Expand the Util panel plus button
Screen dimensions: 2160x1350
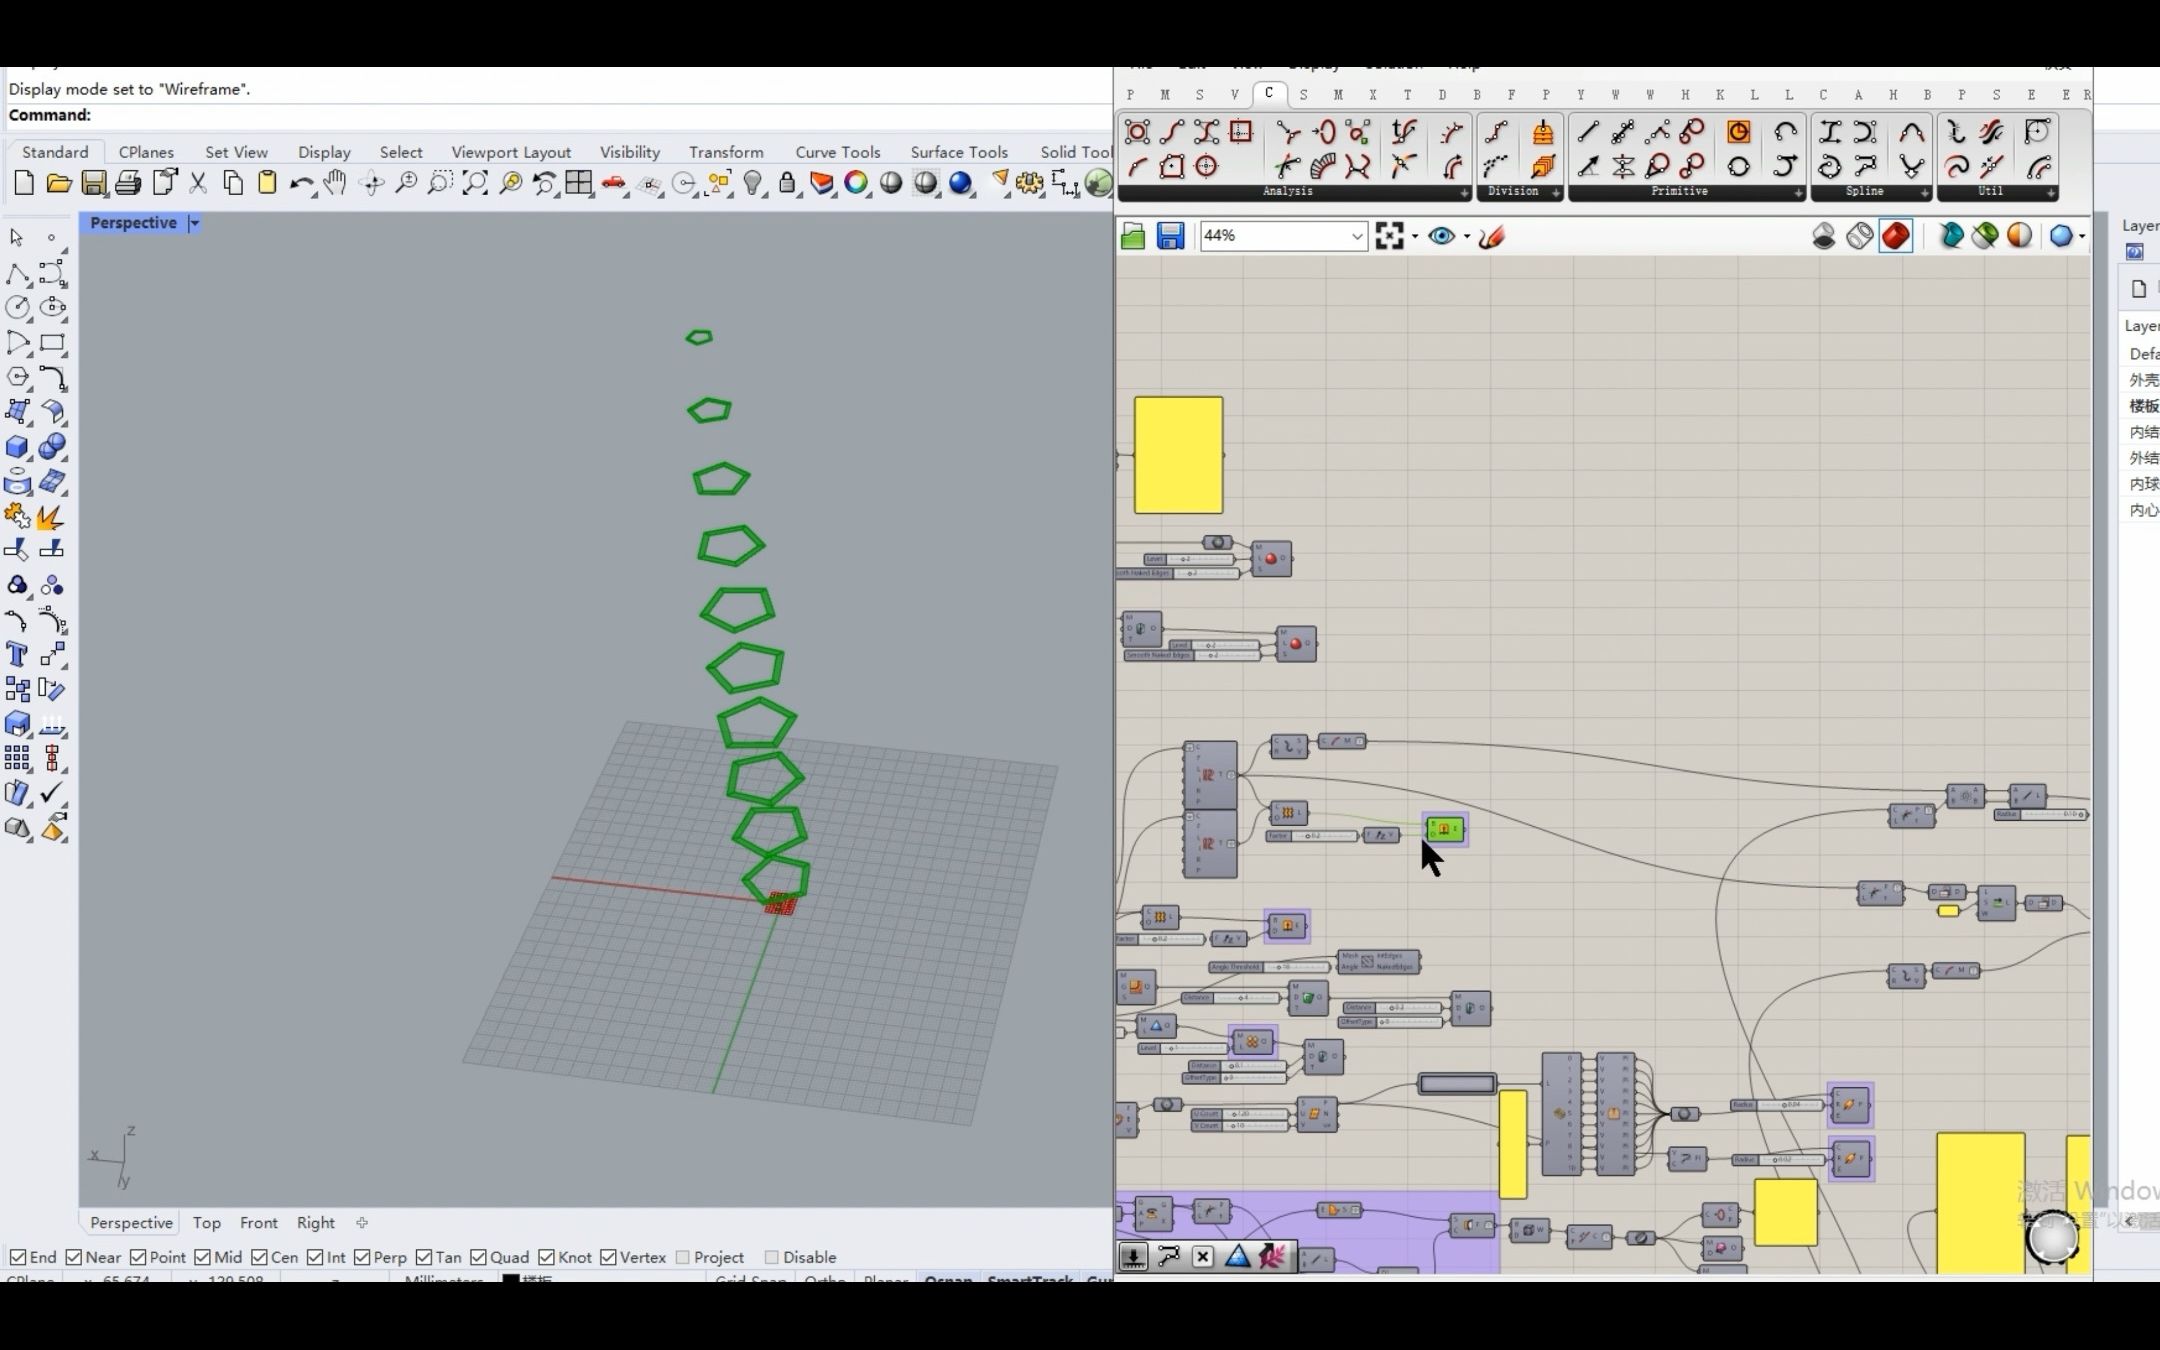[x=2050, y=192]
